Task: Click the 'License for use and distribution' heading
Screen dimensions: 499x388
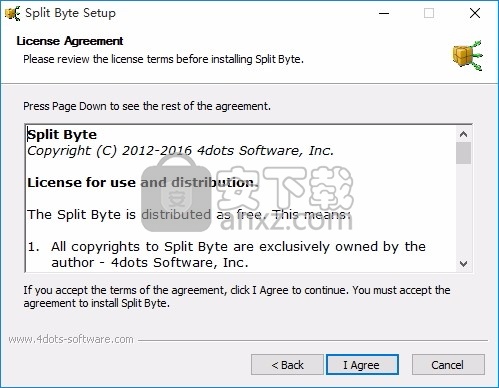Action: tap(143, 183)
